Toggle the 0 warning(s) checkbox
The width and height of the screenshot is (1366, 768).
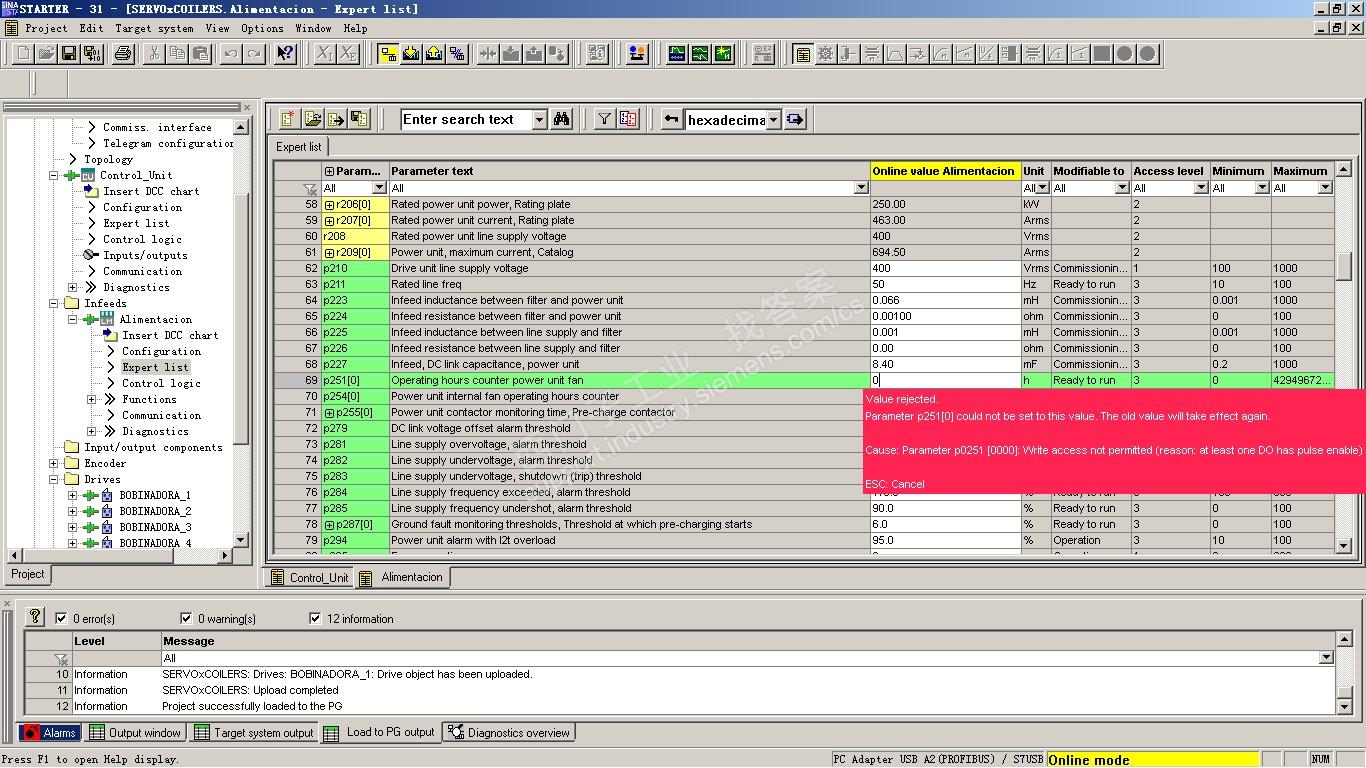point(186,618)
